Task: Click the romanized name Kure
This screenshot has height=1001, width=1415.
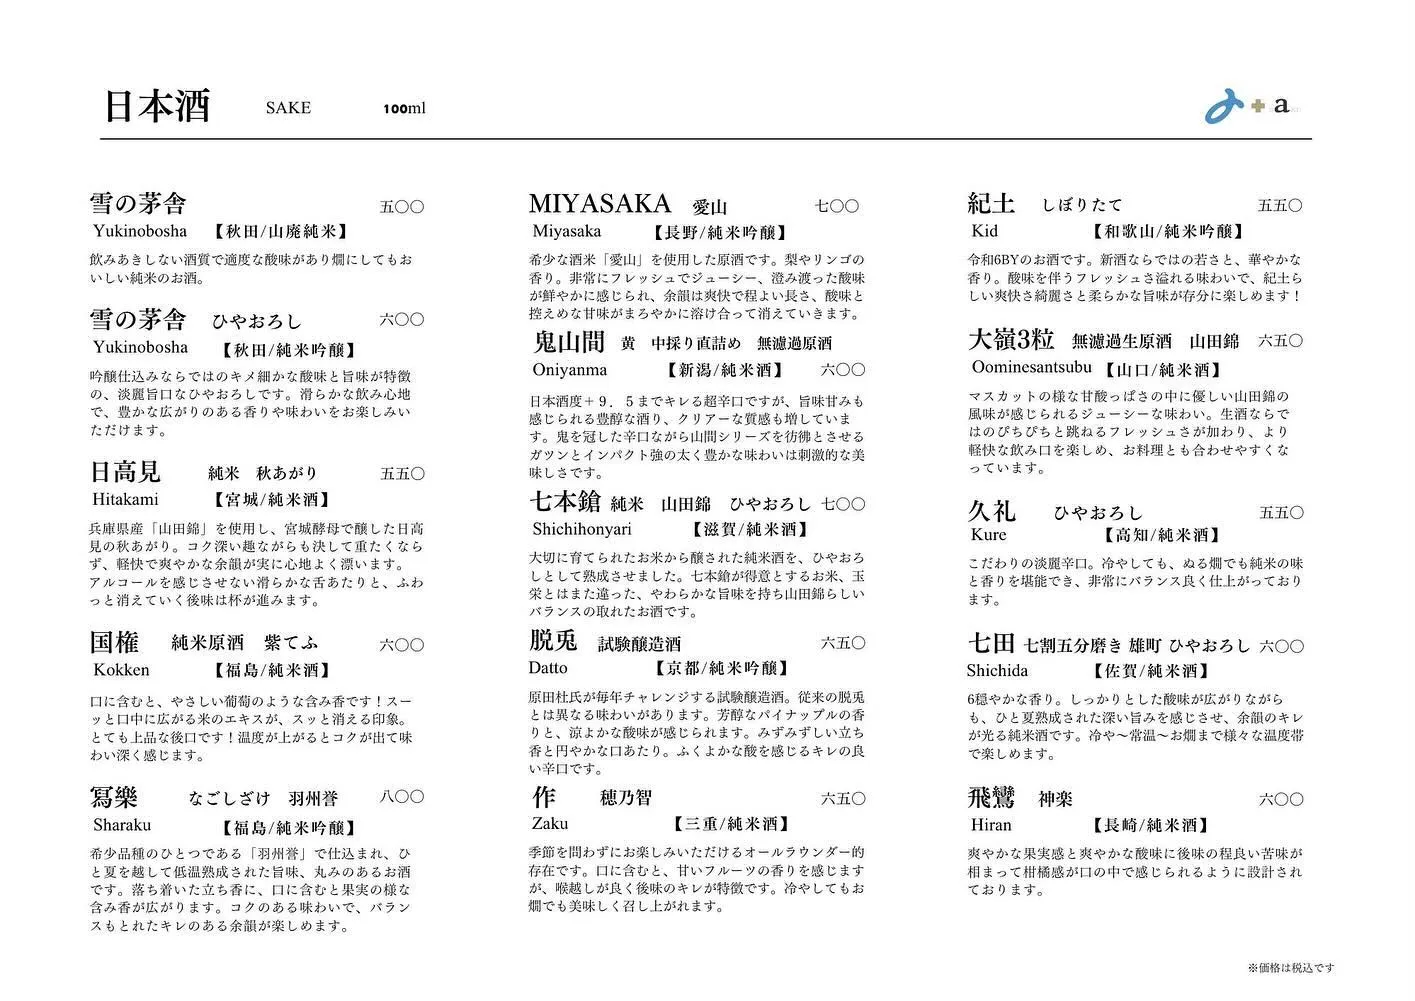Action: pyautogui.click(x=988, y=535)
